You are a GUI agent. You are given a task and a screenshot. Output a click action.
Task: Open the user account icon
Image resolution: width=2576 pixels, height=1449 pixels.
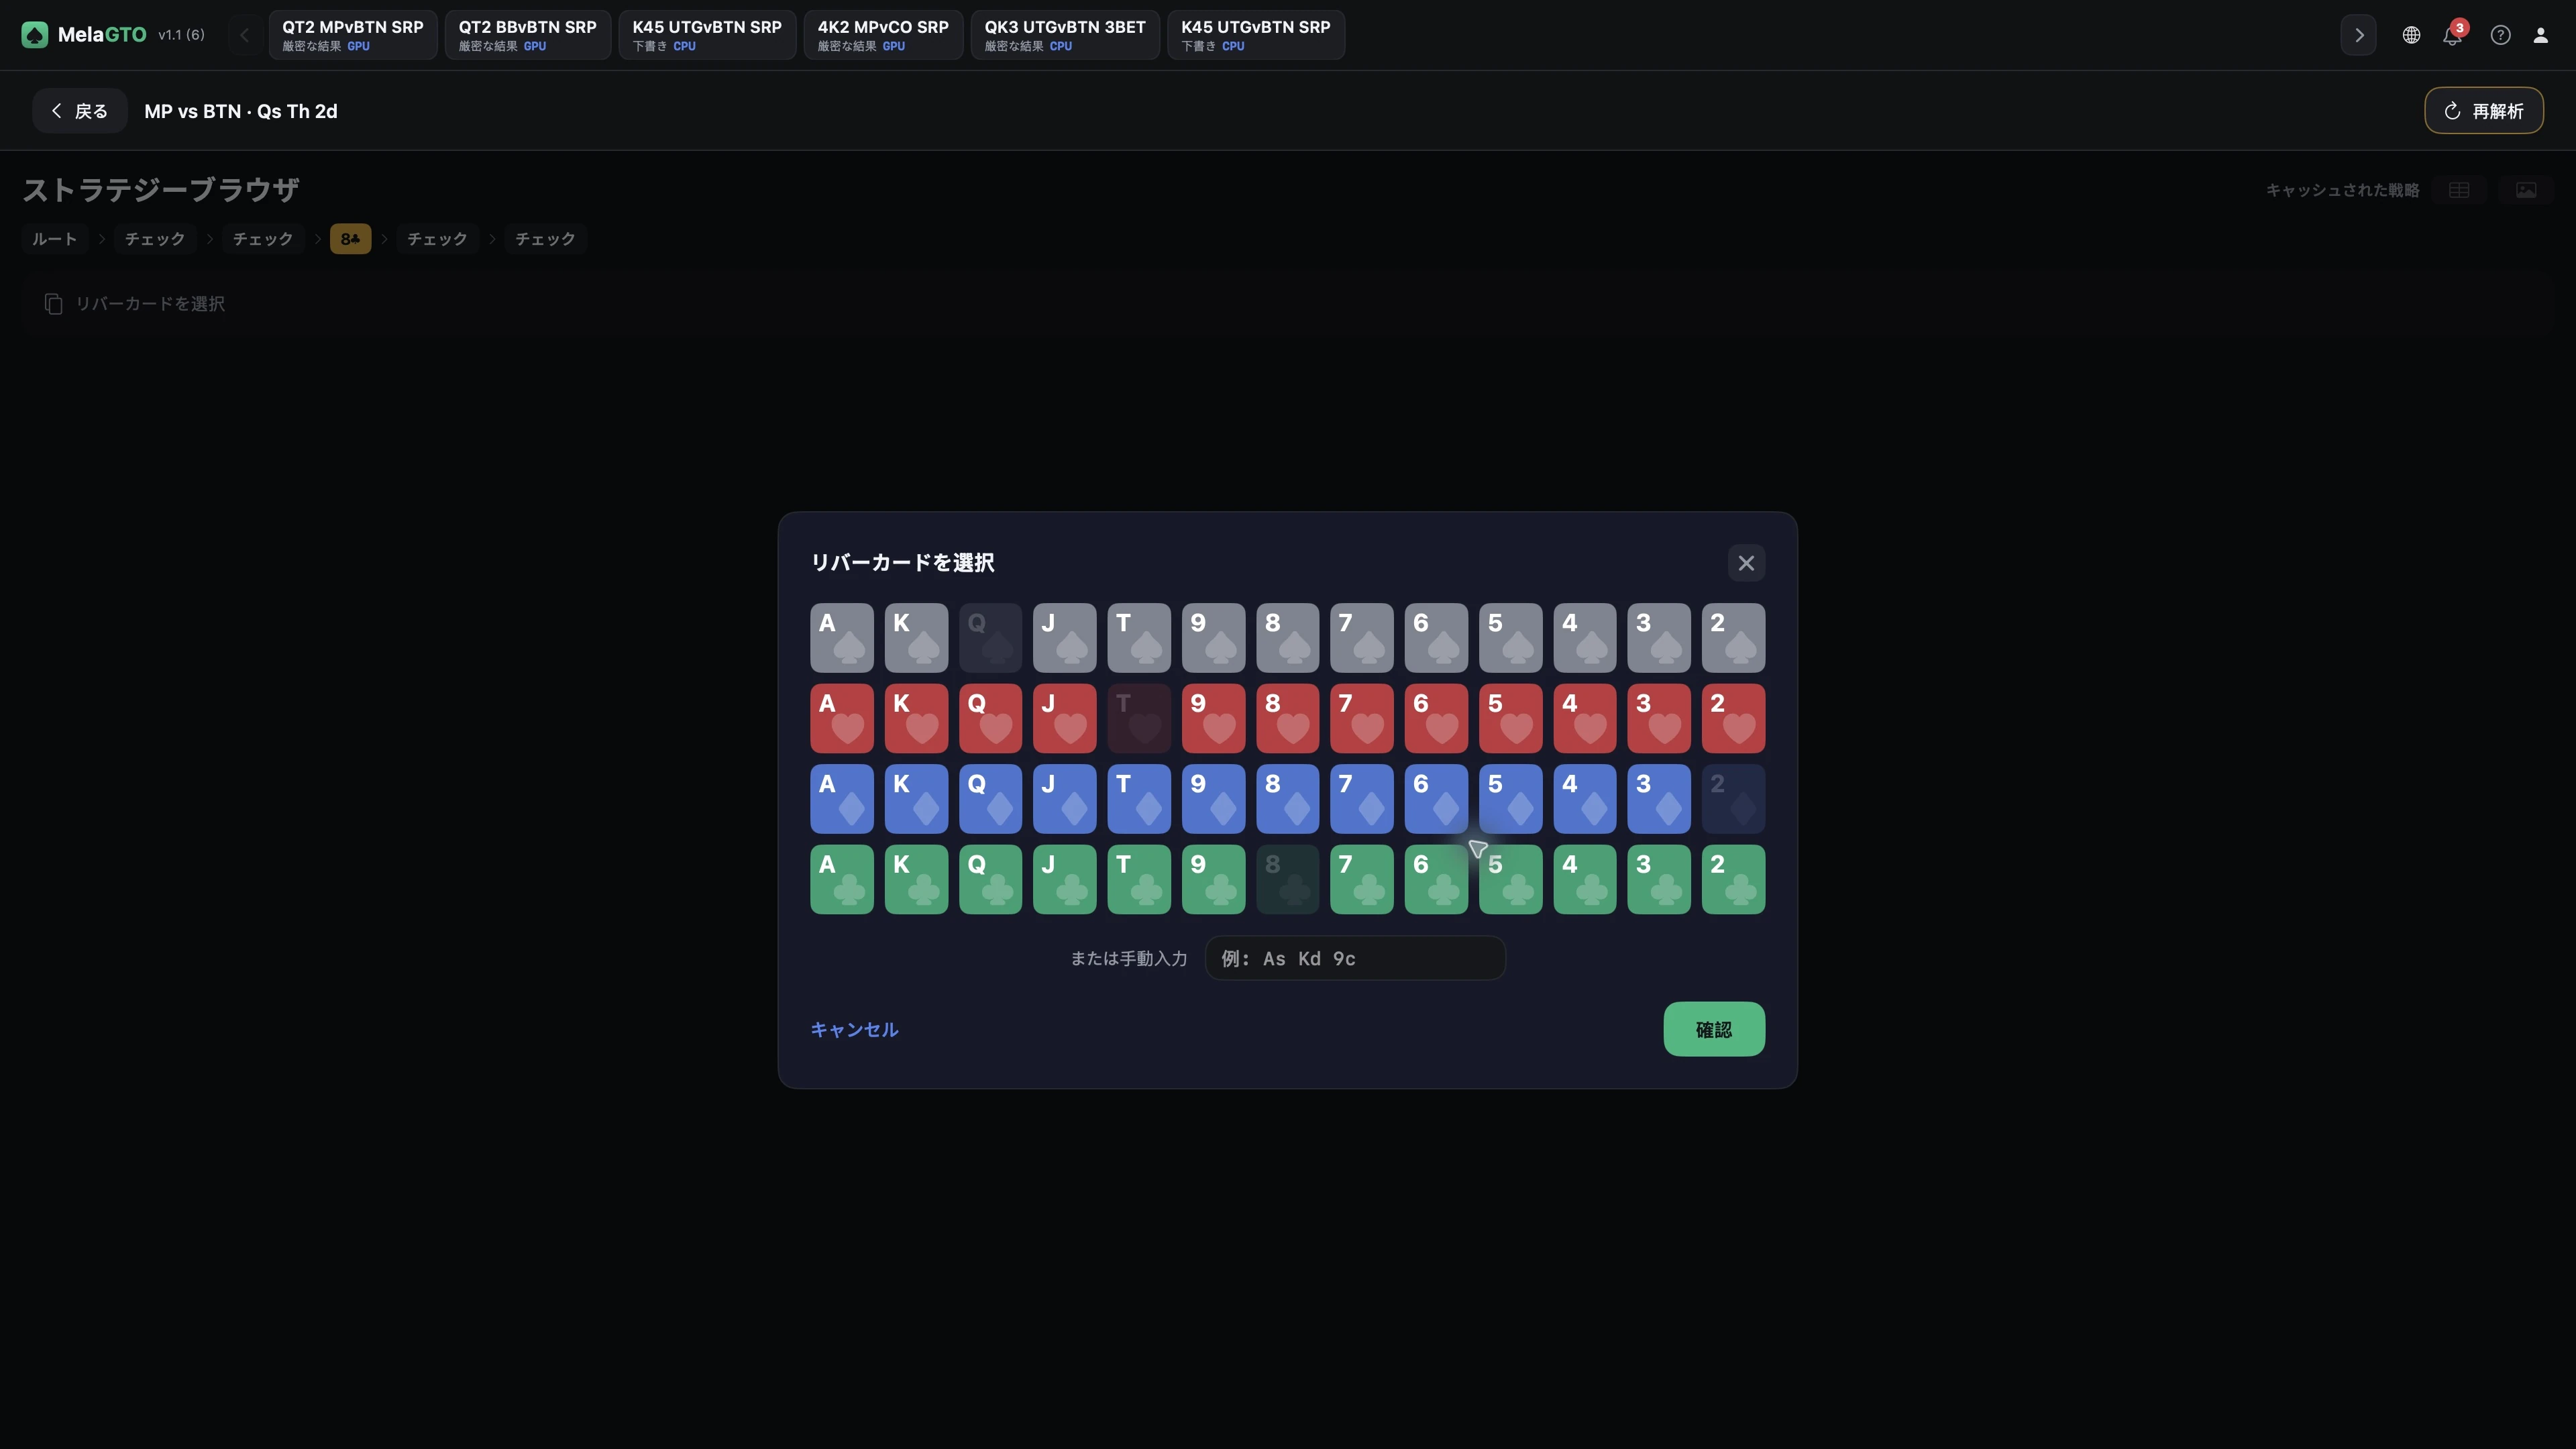tap(2540, 35)
